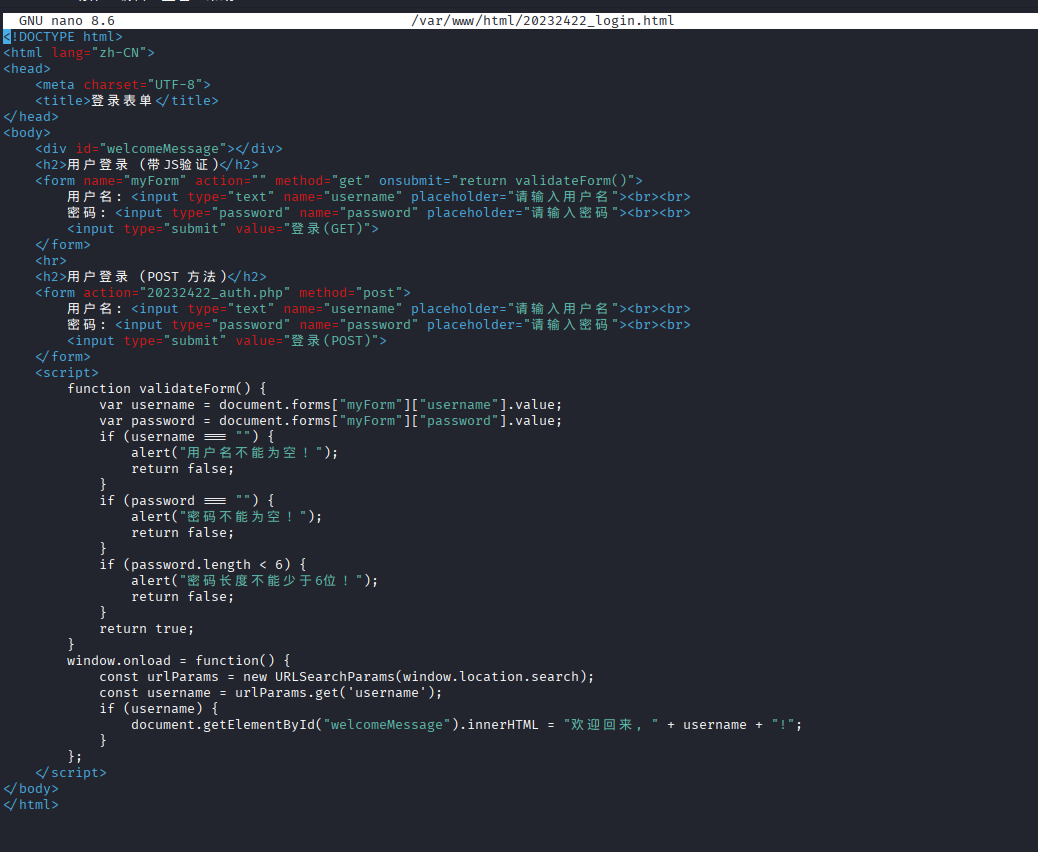The width and height of the screenshot is (1038, 852).
Task: Click the 'const username = urlParams.get' line
Action: pos(271,692)
